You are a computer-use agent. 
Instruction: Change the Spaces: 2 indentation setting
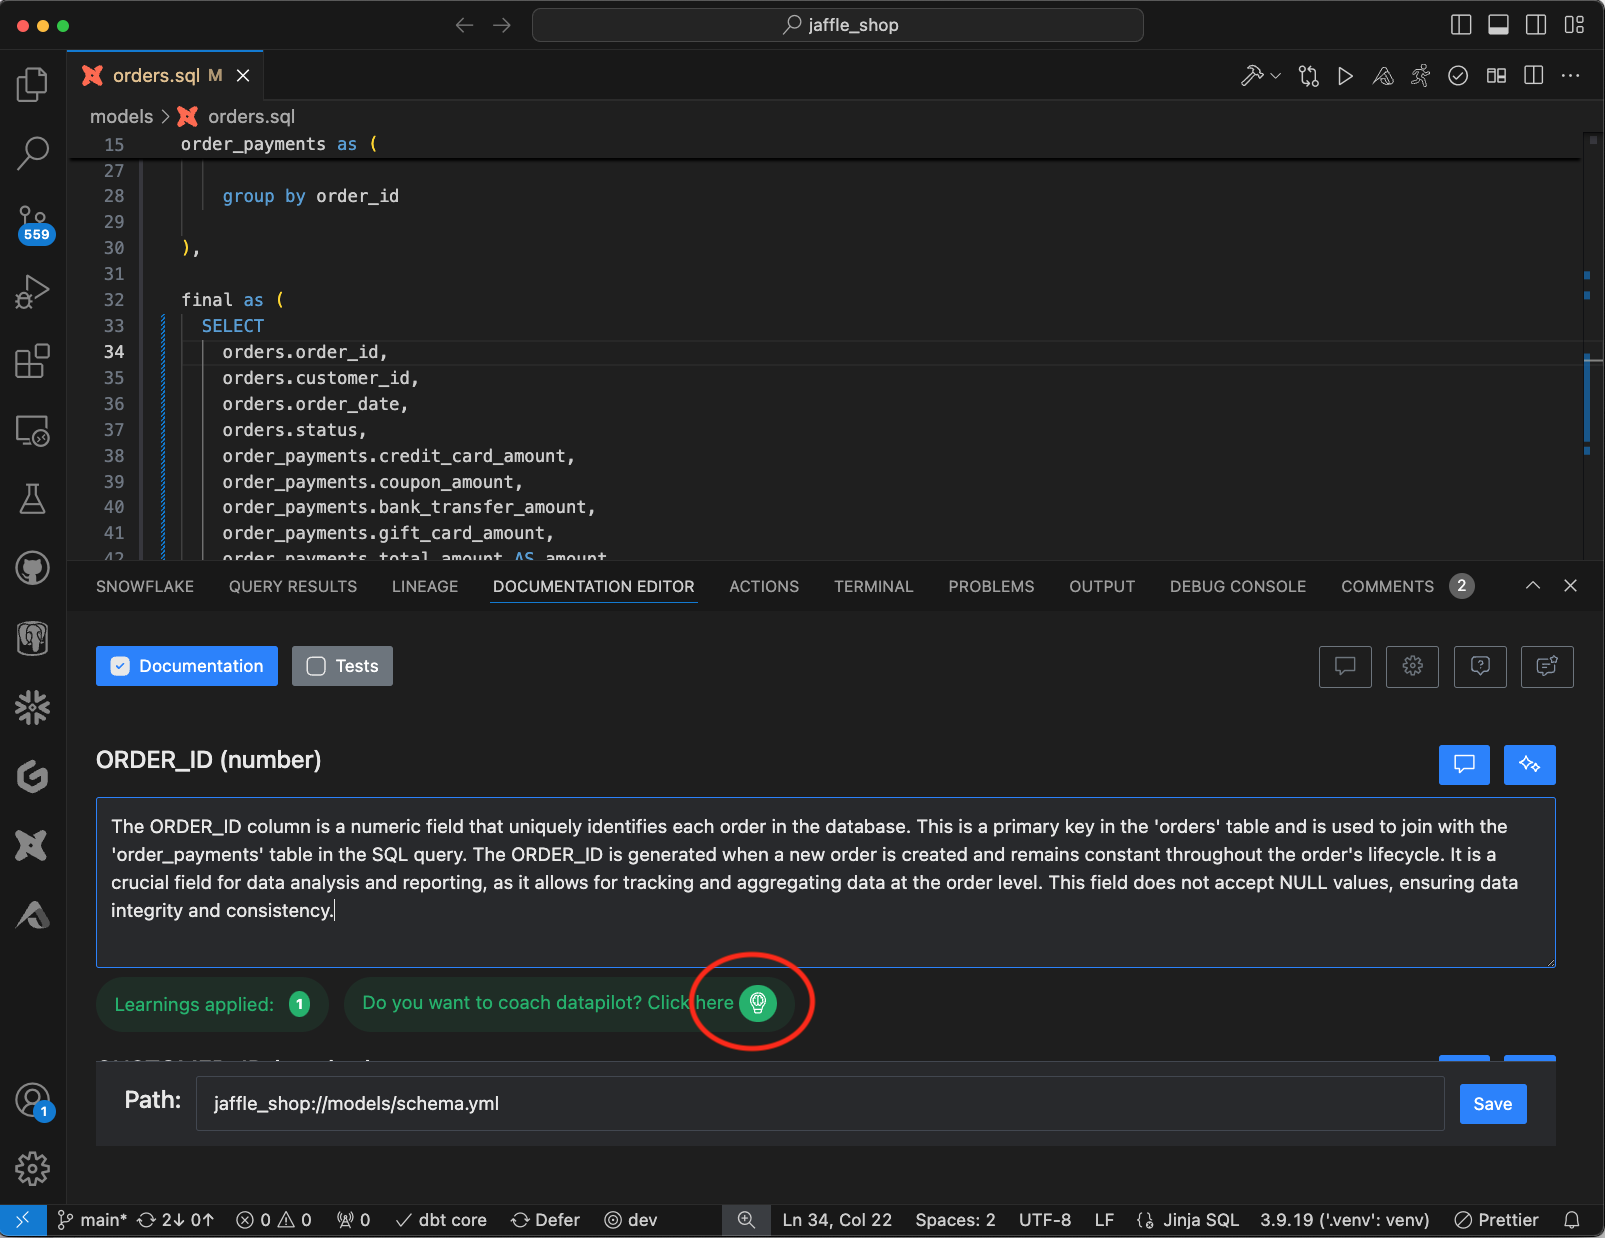[x=955, y=1220]
